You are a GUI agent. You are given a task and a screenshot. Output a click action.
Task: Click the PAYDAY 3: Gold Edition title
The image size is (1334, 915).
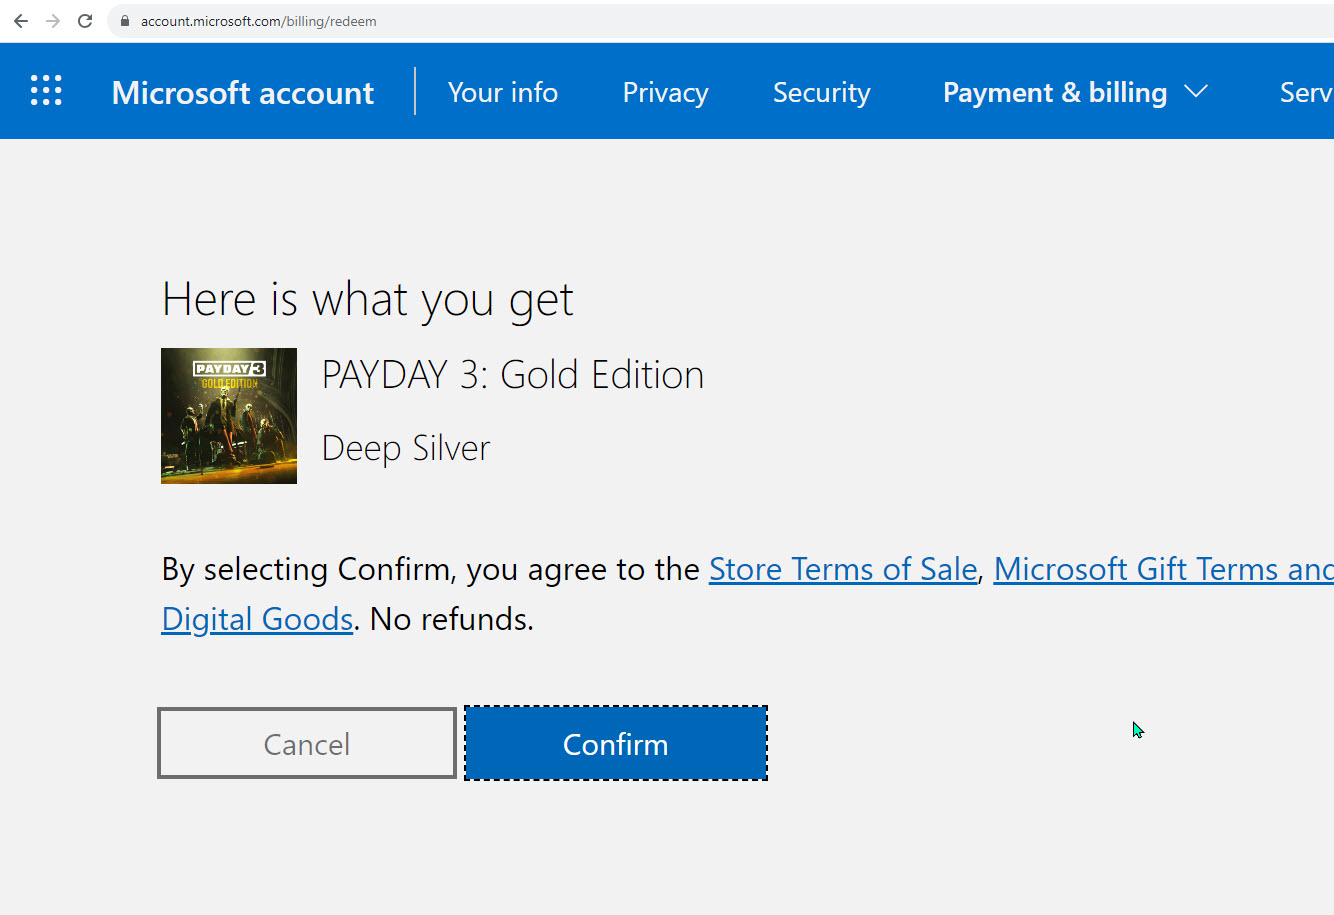tap(512, 375)
